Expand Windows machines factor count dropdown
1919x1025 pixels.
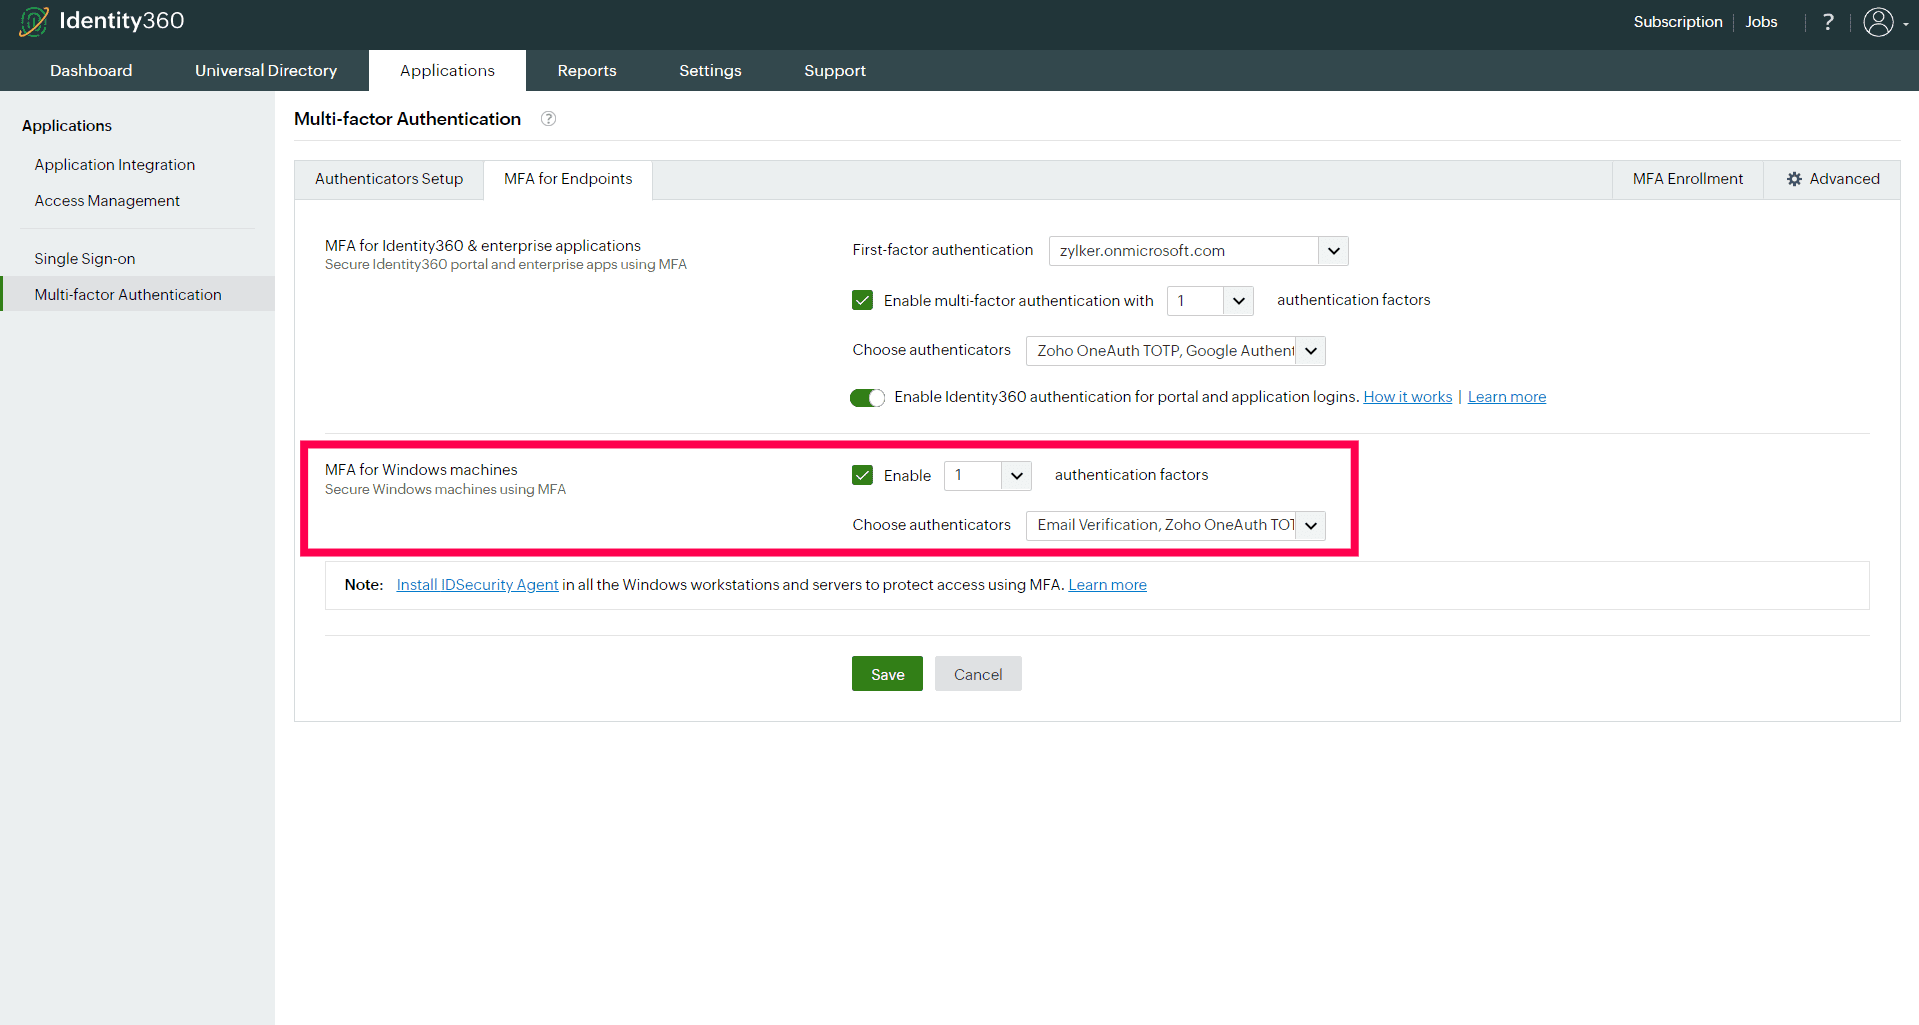point(987,476)
